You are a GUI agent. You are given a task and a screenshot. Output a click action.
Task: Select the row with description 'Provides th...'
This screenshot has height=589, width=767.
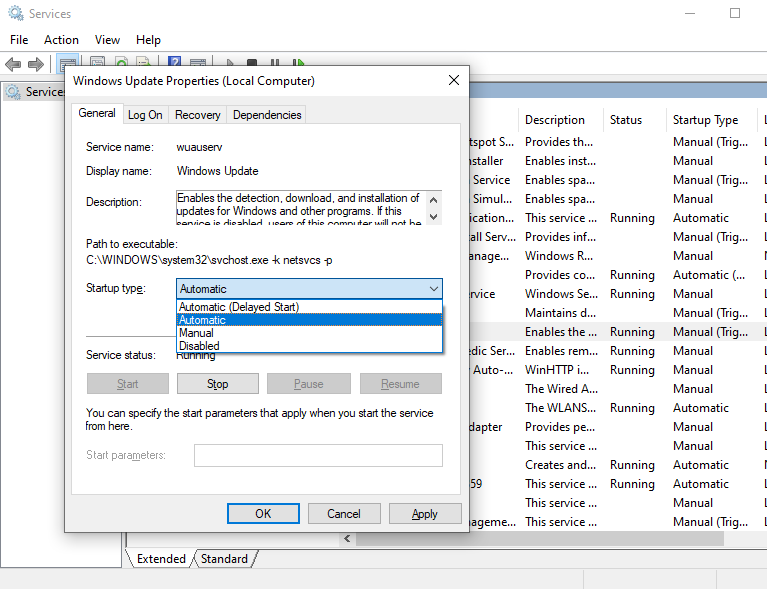pos(618,142)
